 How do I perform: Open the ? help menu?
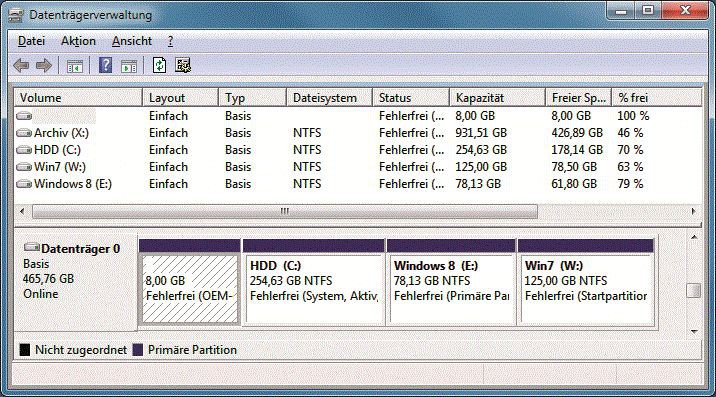(170, 41)
